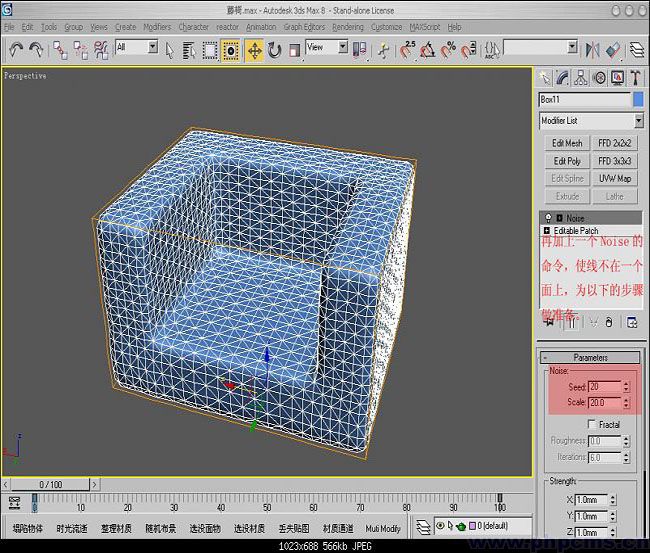Switch to the Hierarchy command panel tab

[581, 78]
